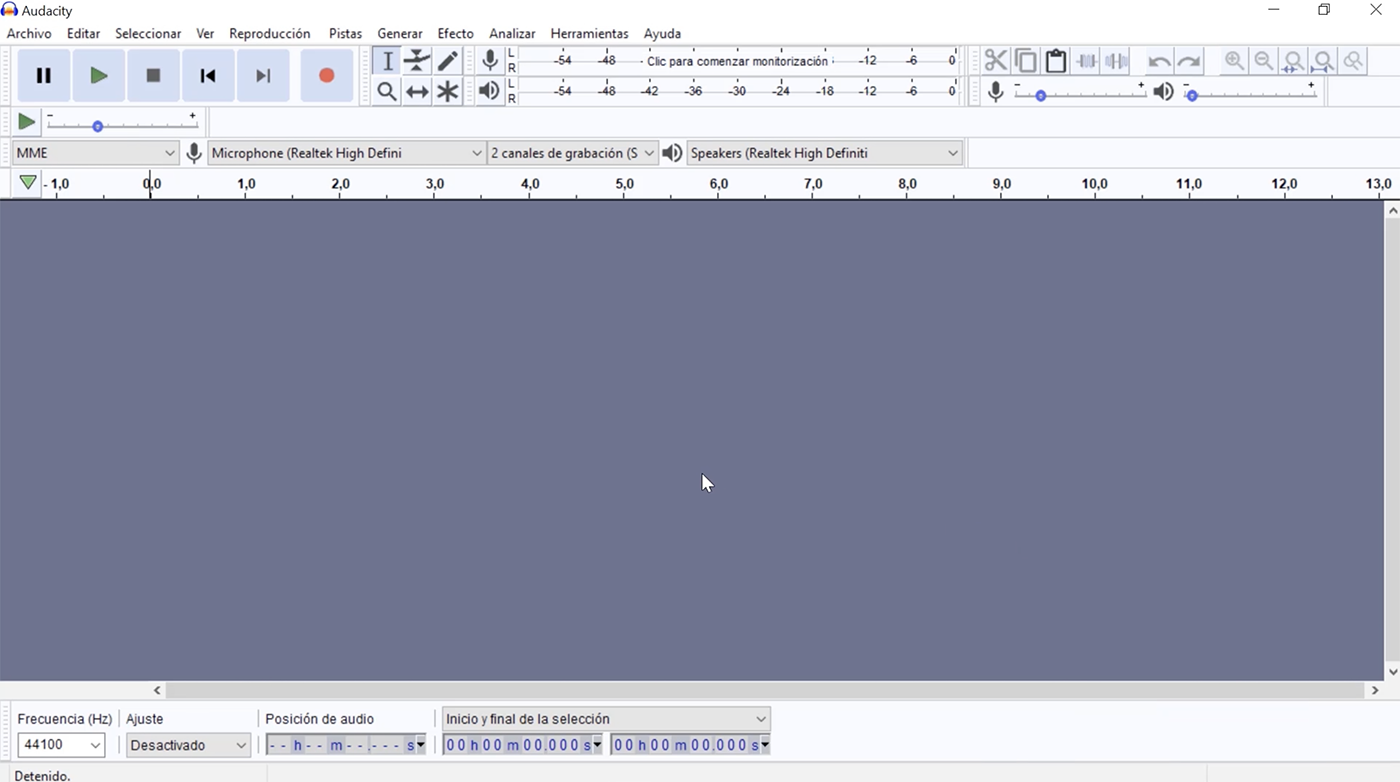The image size is (1400, 782).
Task: Select the Zoom (magnifier) tool
Action: point(387,92)
